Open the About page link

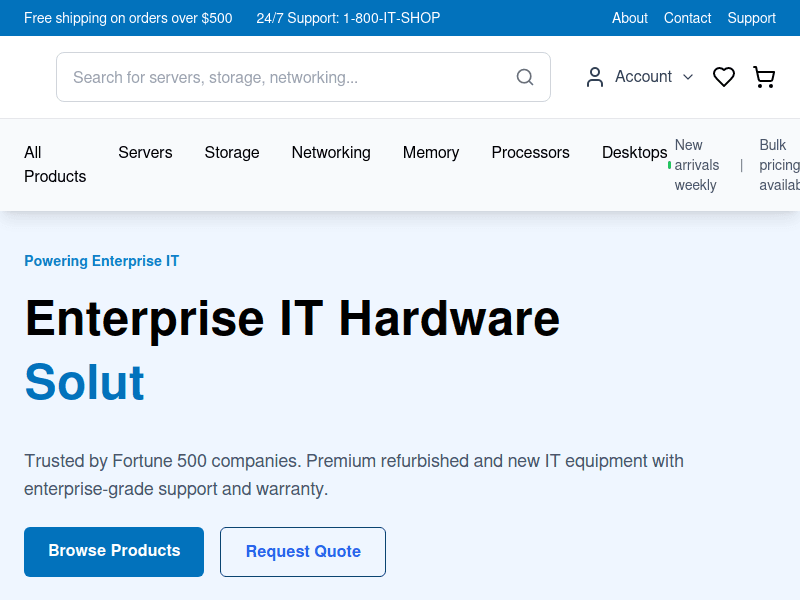pos(629,18)
